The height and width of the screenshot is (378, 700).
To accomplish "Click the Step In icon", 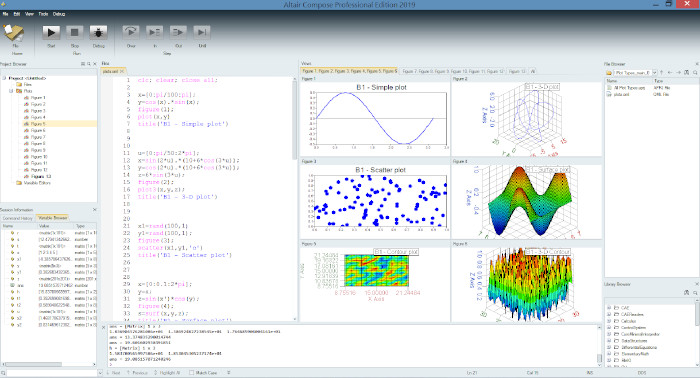I will click(155, 33).
